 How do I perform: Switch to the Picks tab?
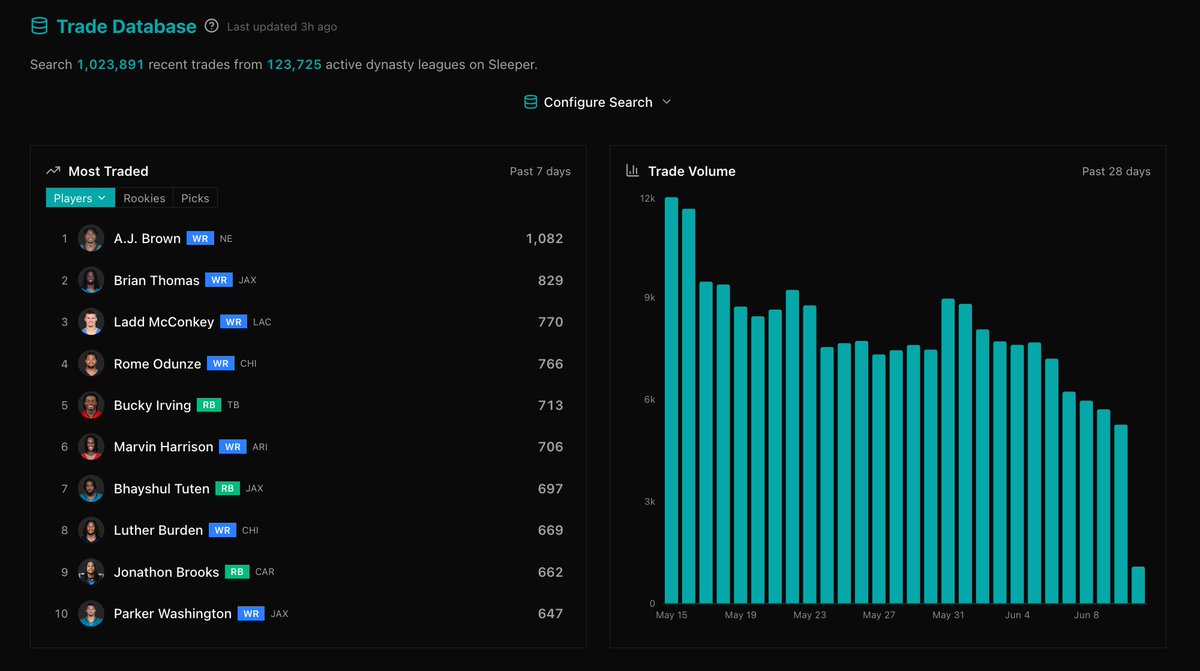pyautogui.click(x=195, y=198)
